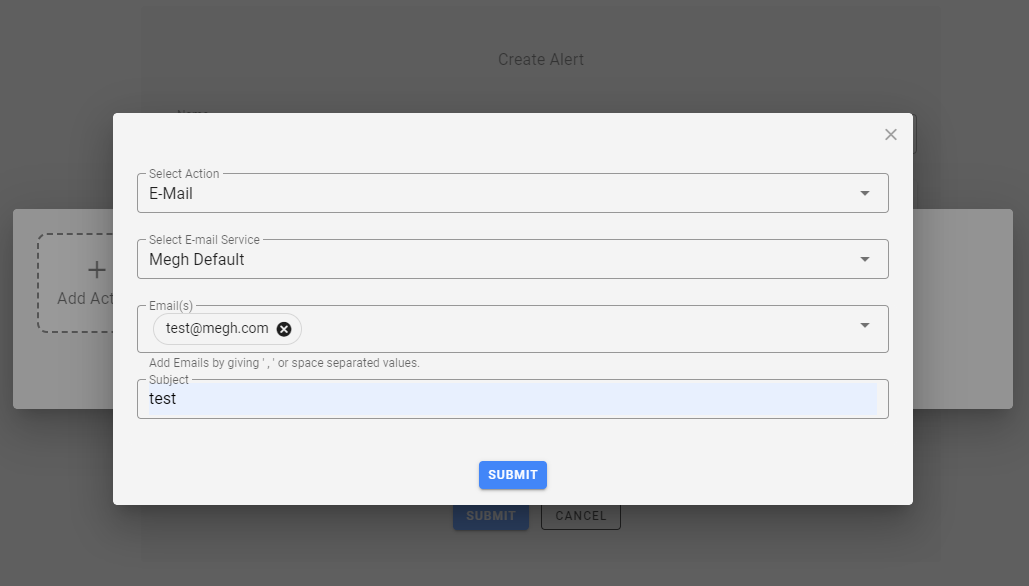Viewport: 1029px width, 586px height.
Task: Click the dimmed SUBMIT button on the page
Action: coord(490,516)
